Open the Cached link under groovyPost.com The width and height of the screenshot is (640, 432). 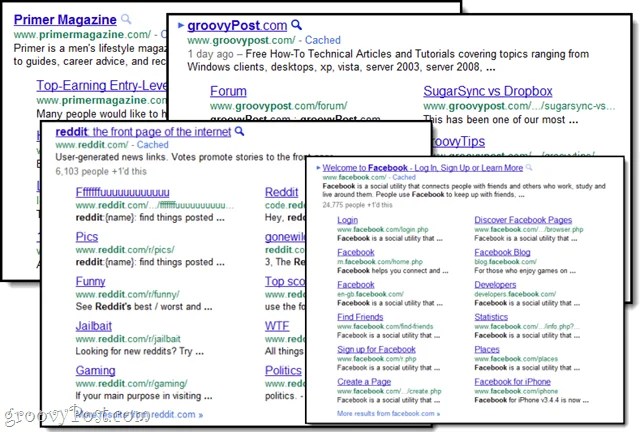click(322, 40)
